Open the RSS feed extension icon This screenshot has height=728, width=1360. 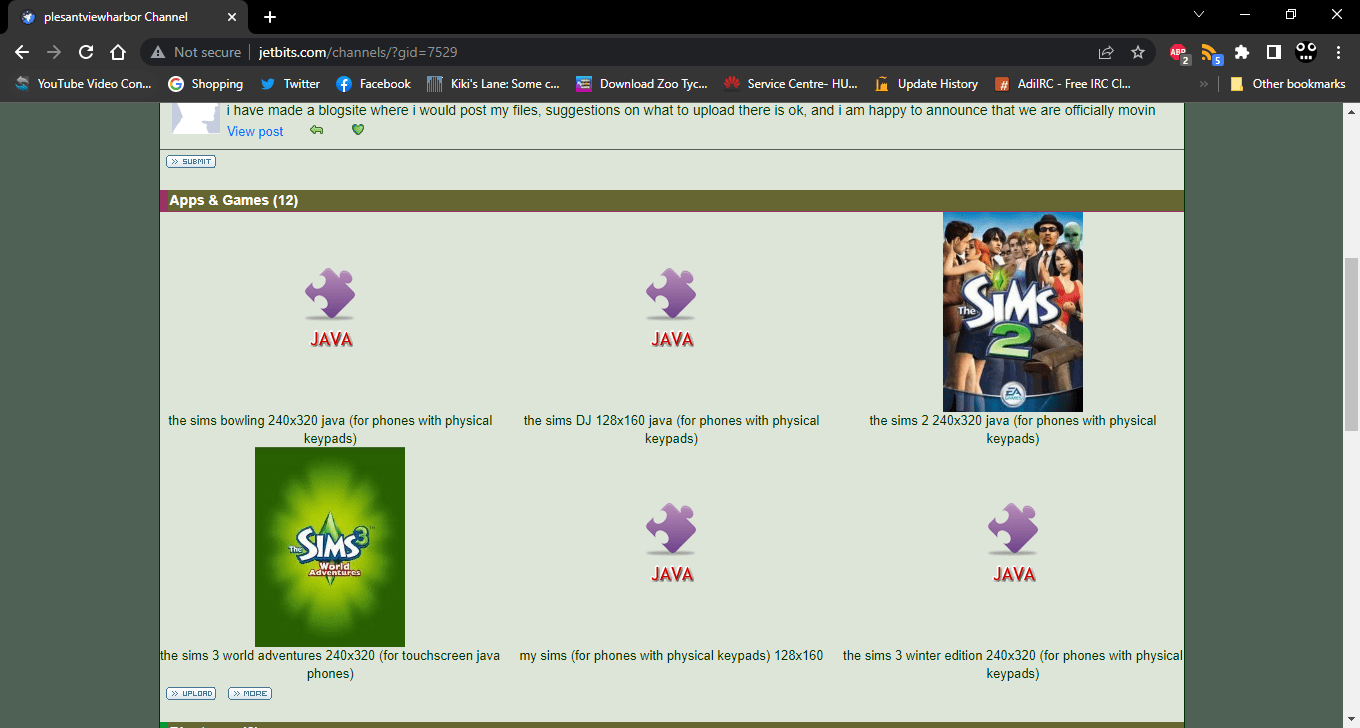(1211, 53)
